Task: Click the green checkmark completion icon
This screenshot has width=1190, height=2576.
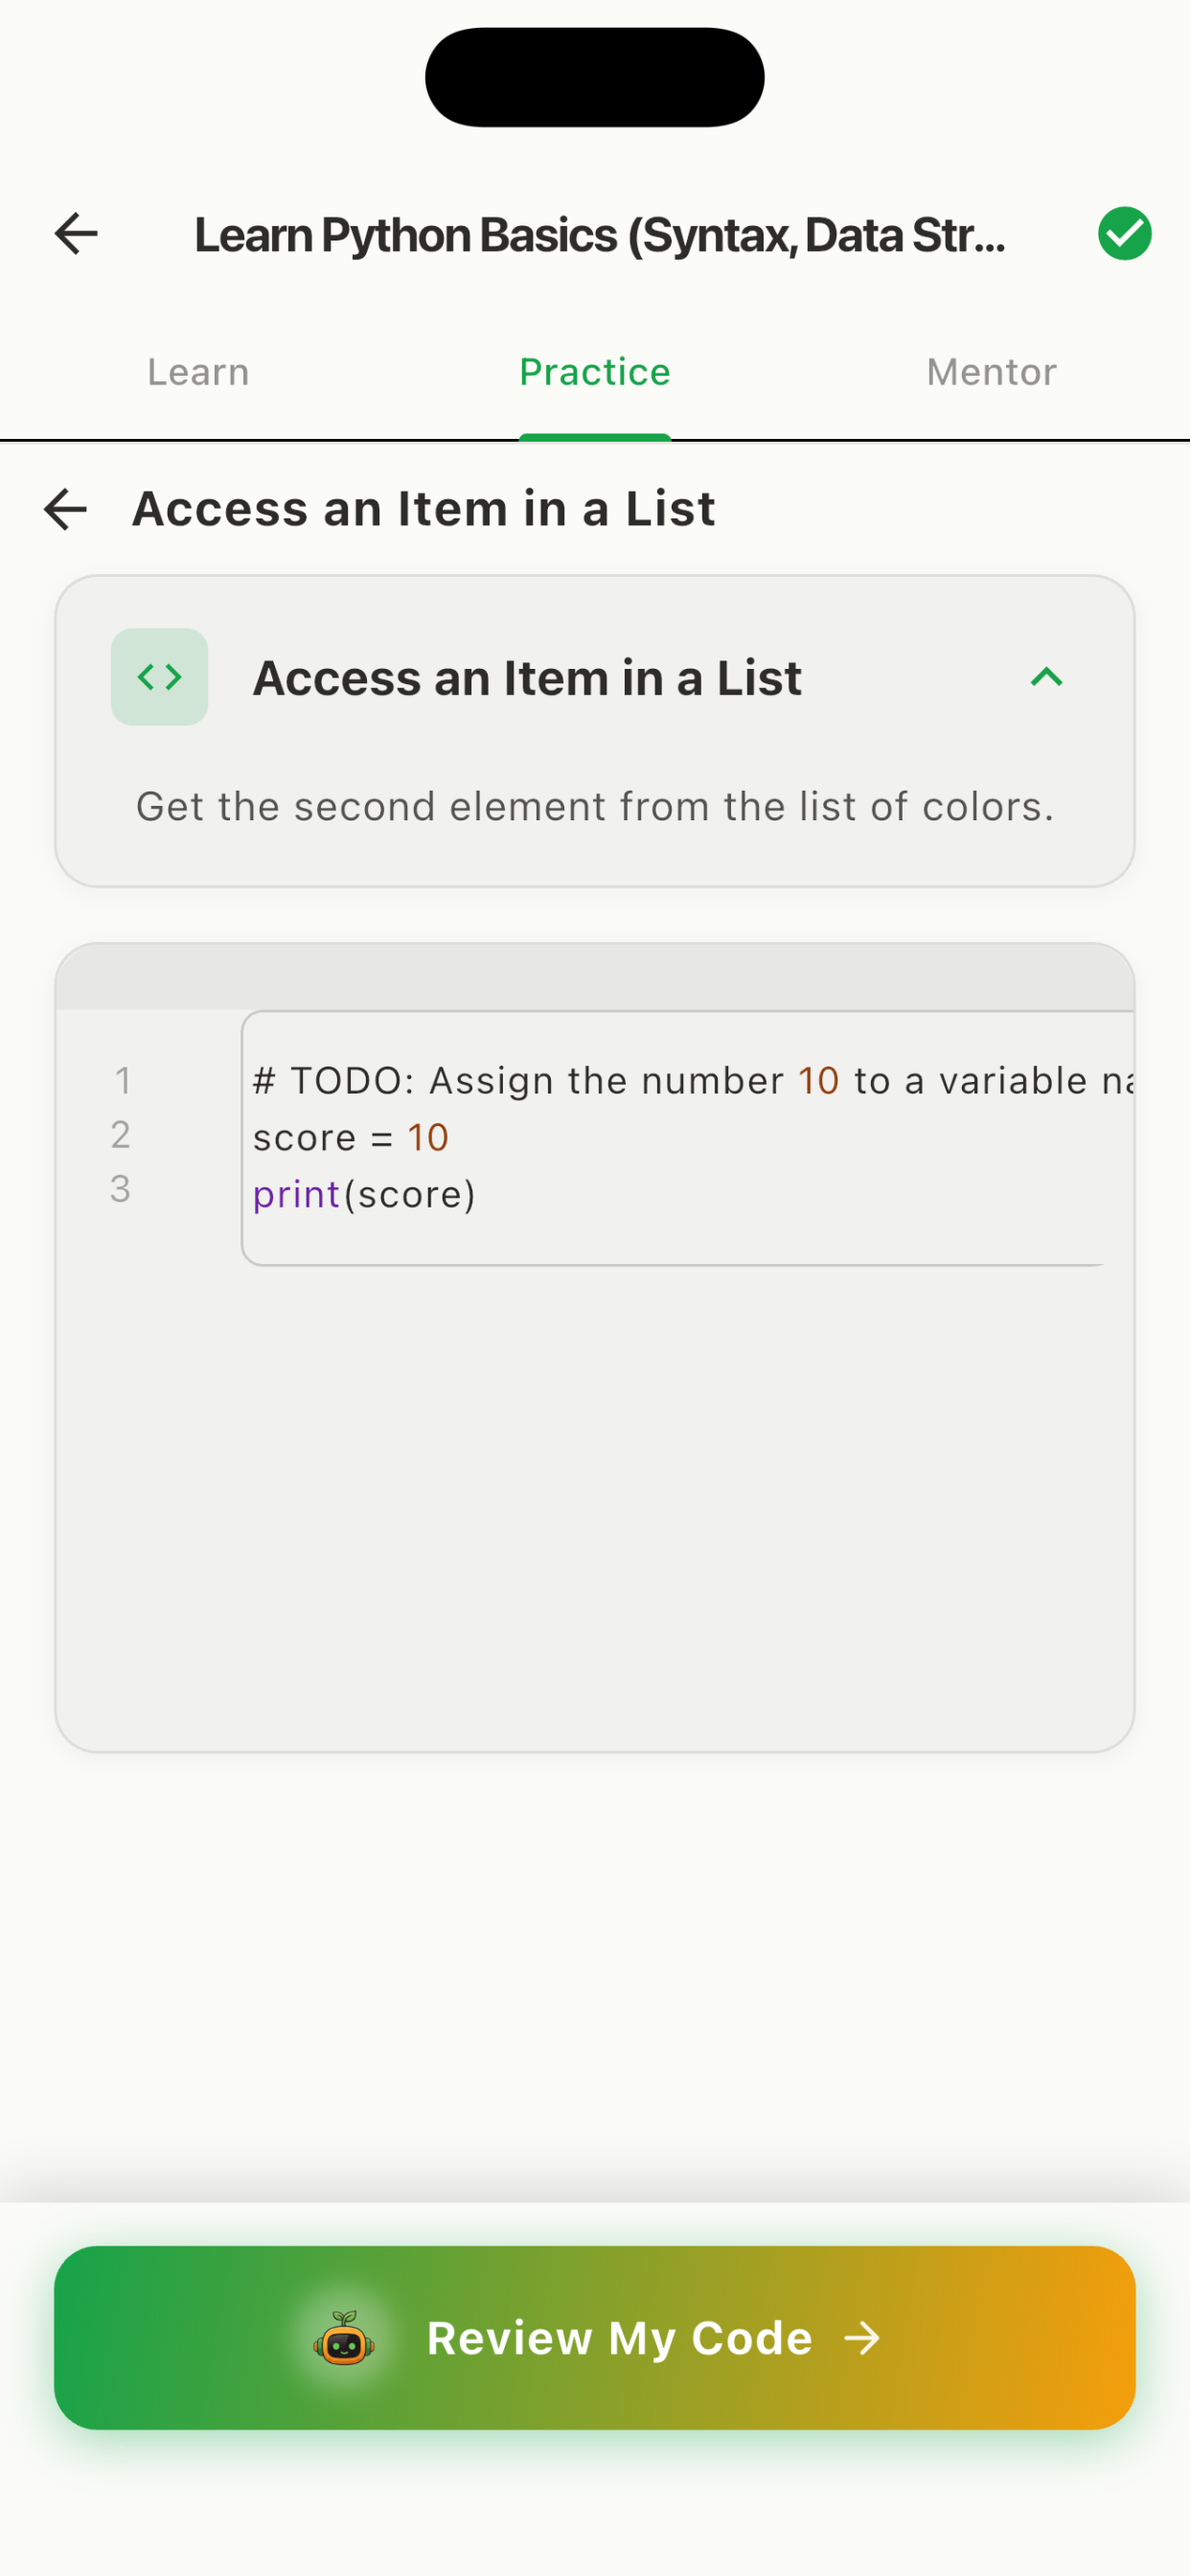Action: click(x=1124, y=233)
